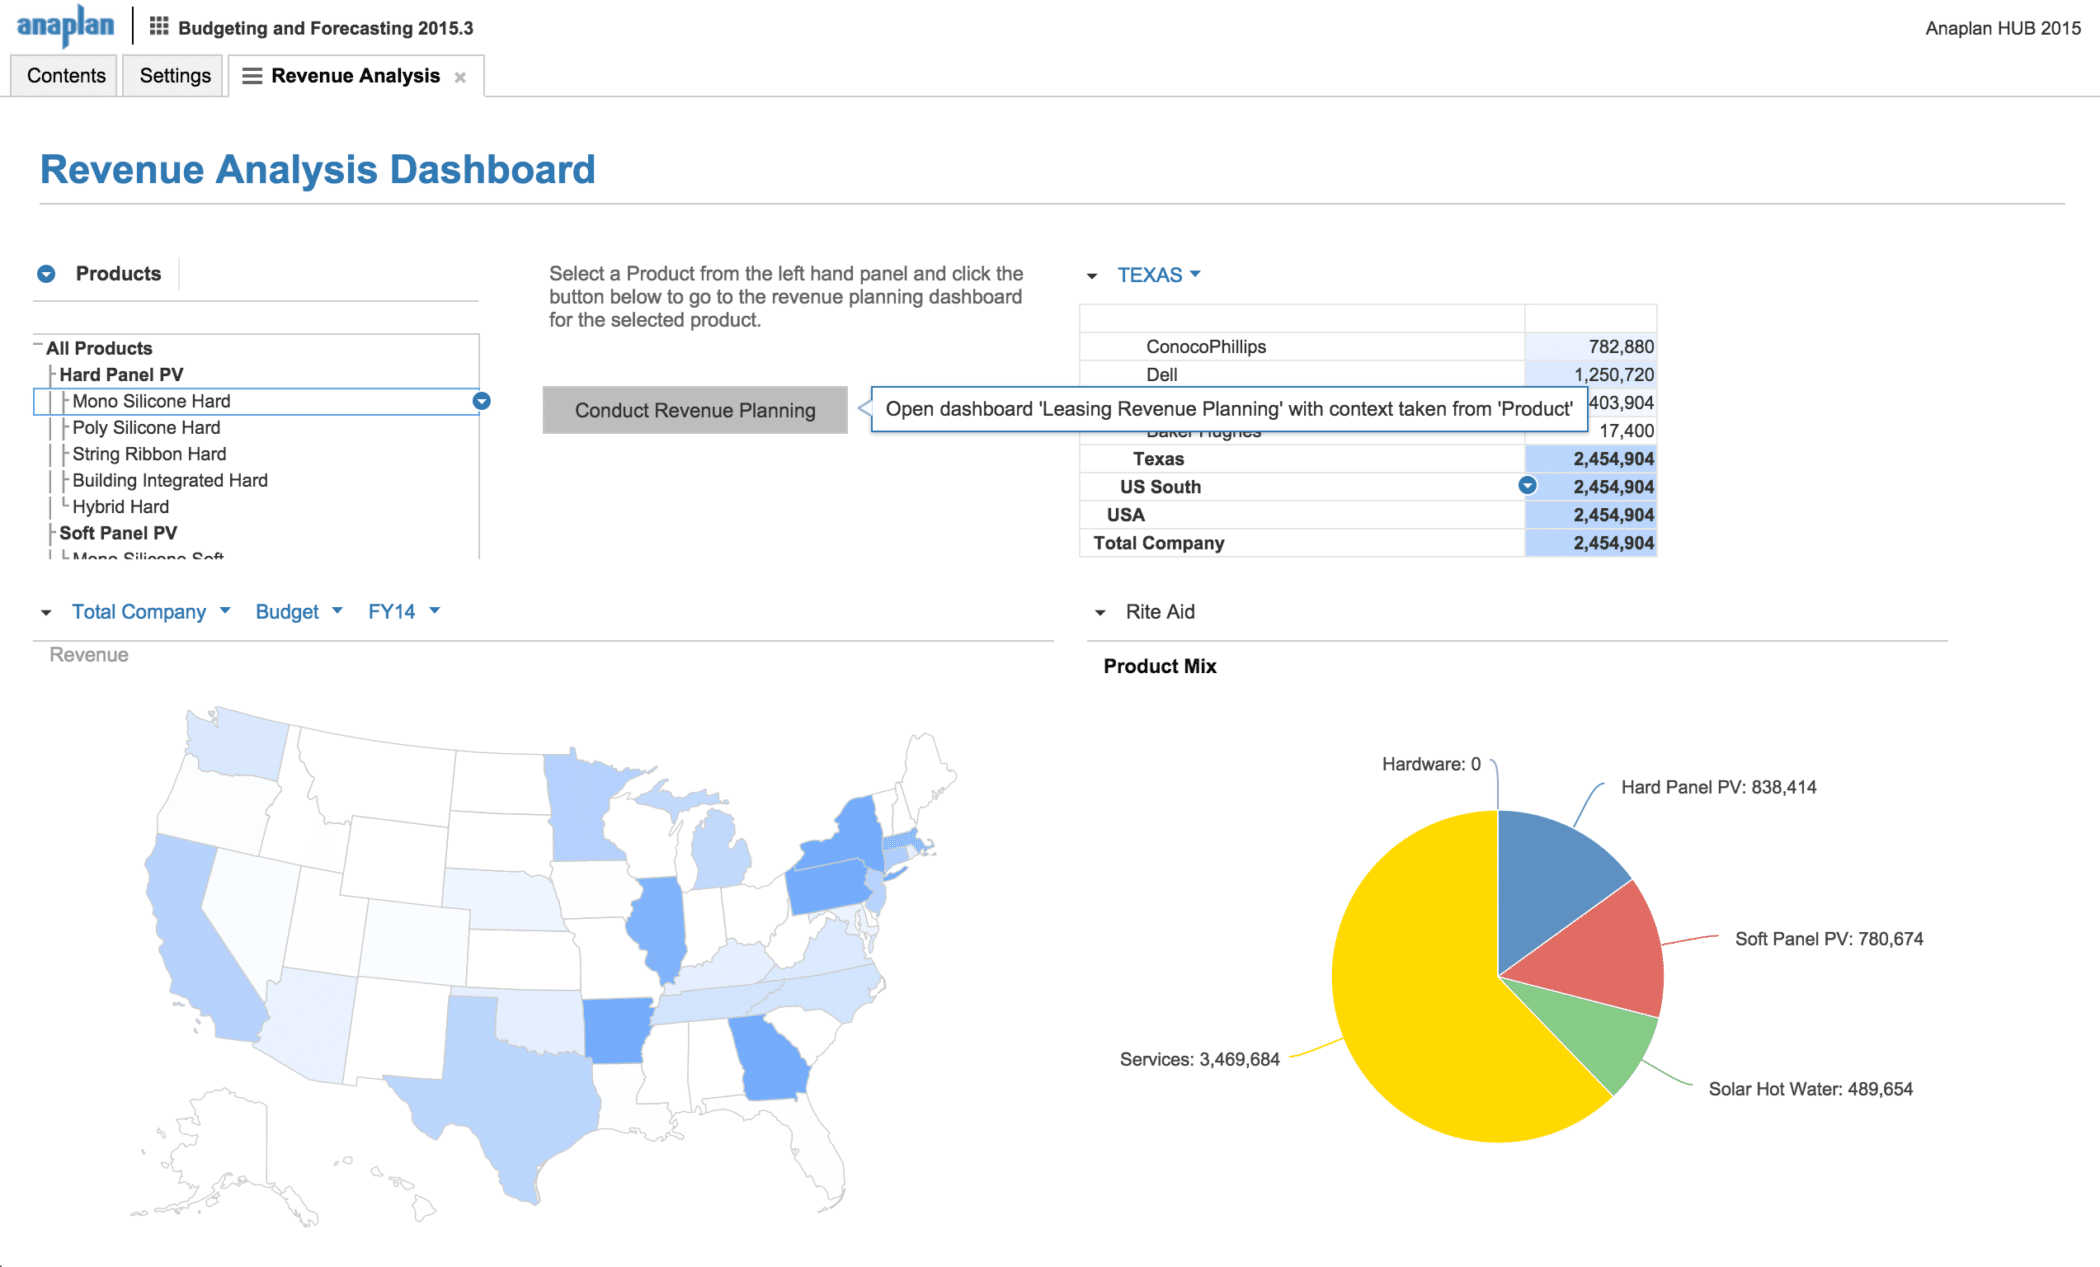Click the All Products tree label
Screen dimensions: 2100x1267
click(x=99, y=348)
